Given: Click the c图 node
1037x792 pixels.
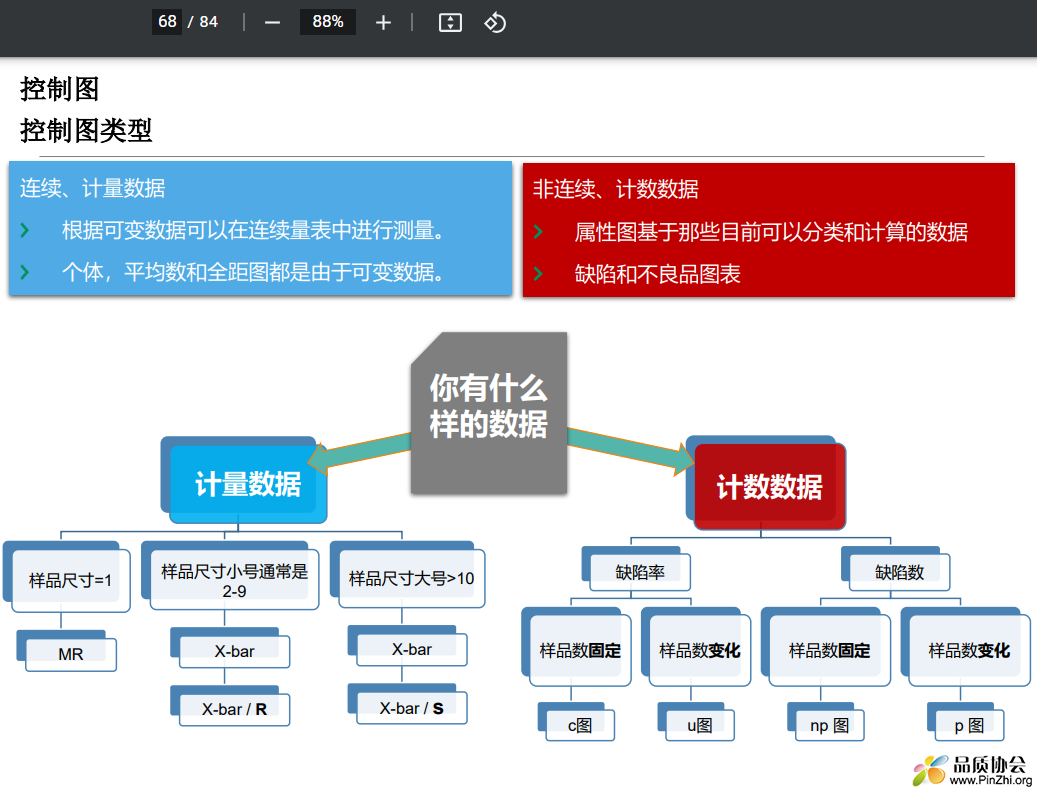Looking at the screenshot, I should click(x=580, y=725).
